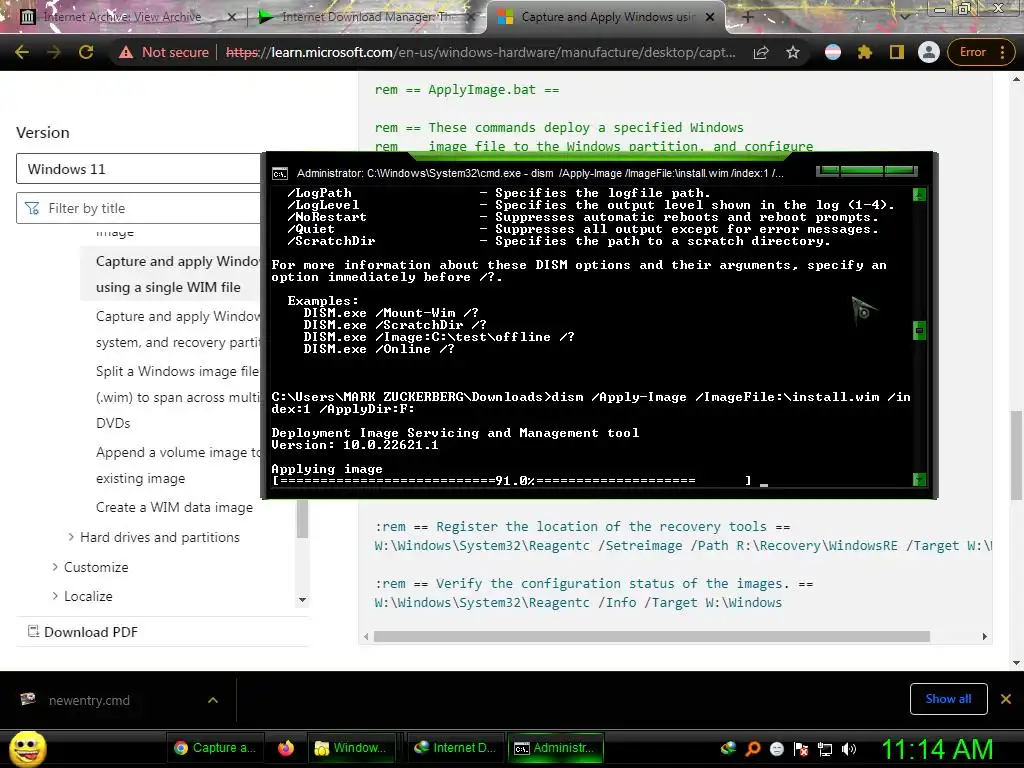
Task: Expand Hard drives and partitions section
Action: 159,537
